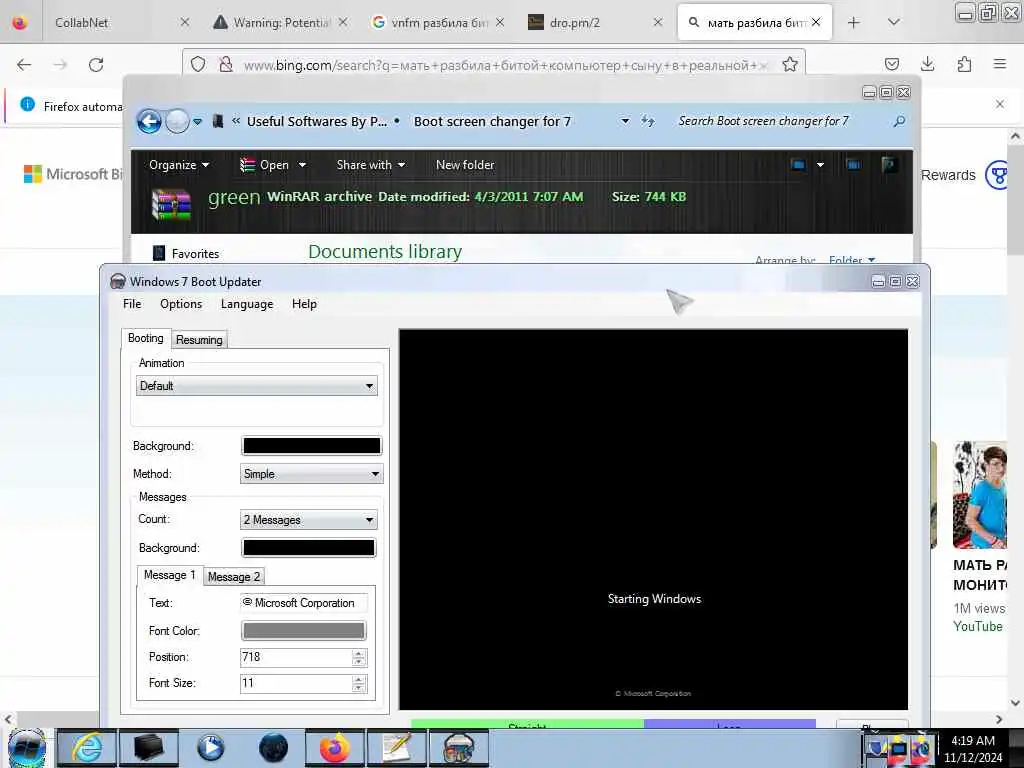Click the Firefox reload page button

pyautogui.click(x=96, y=65)
